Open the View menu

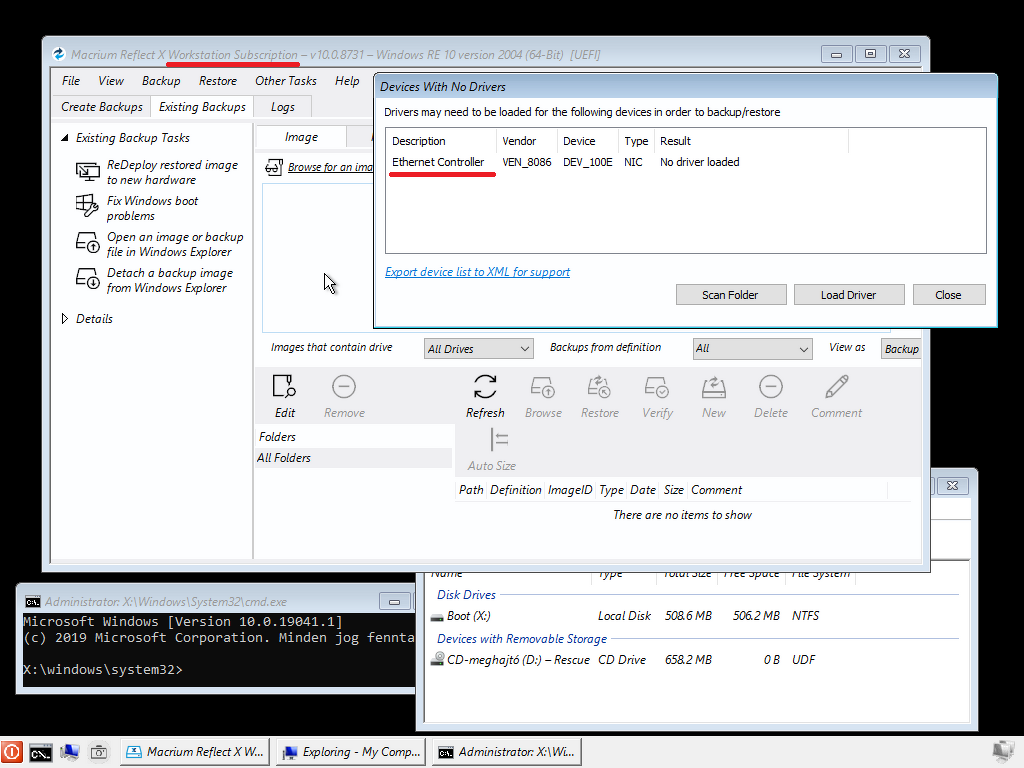click(110, 81)
